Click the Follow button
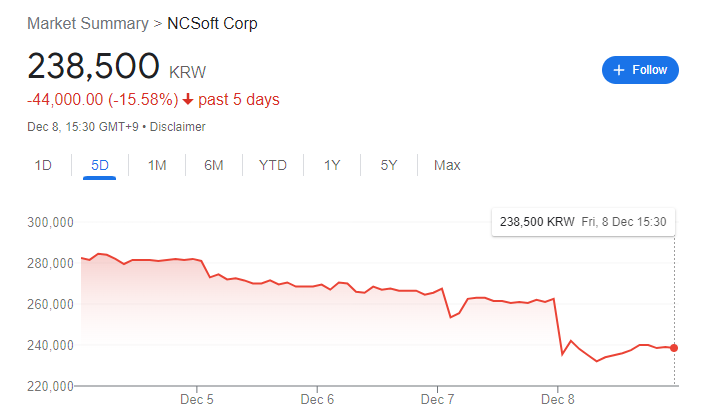The image size is (717, 414). pos(640,70)
